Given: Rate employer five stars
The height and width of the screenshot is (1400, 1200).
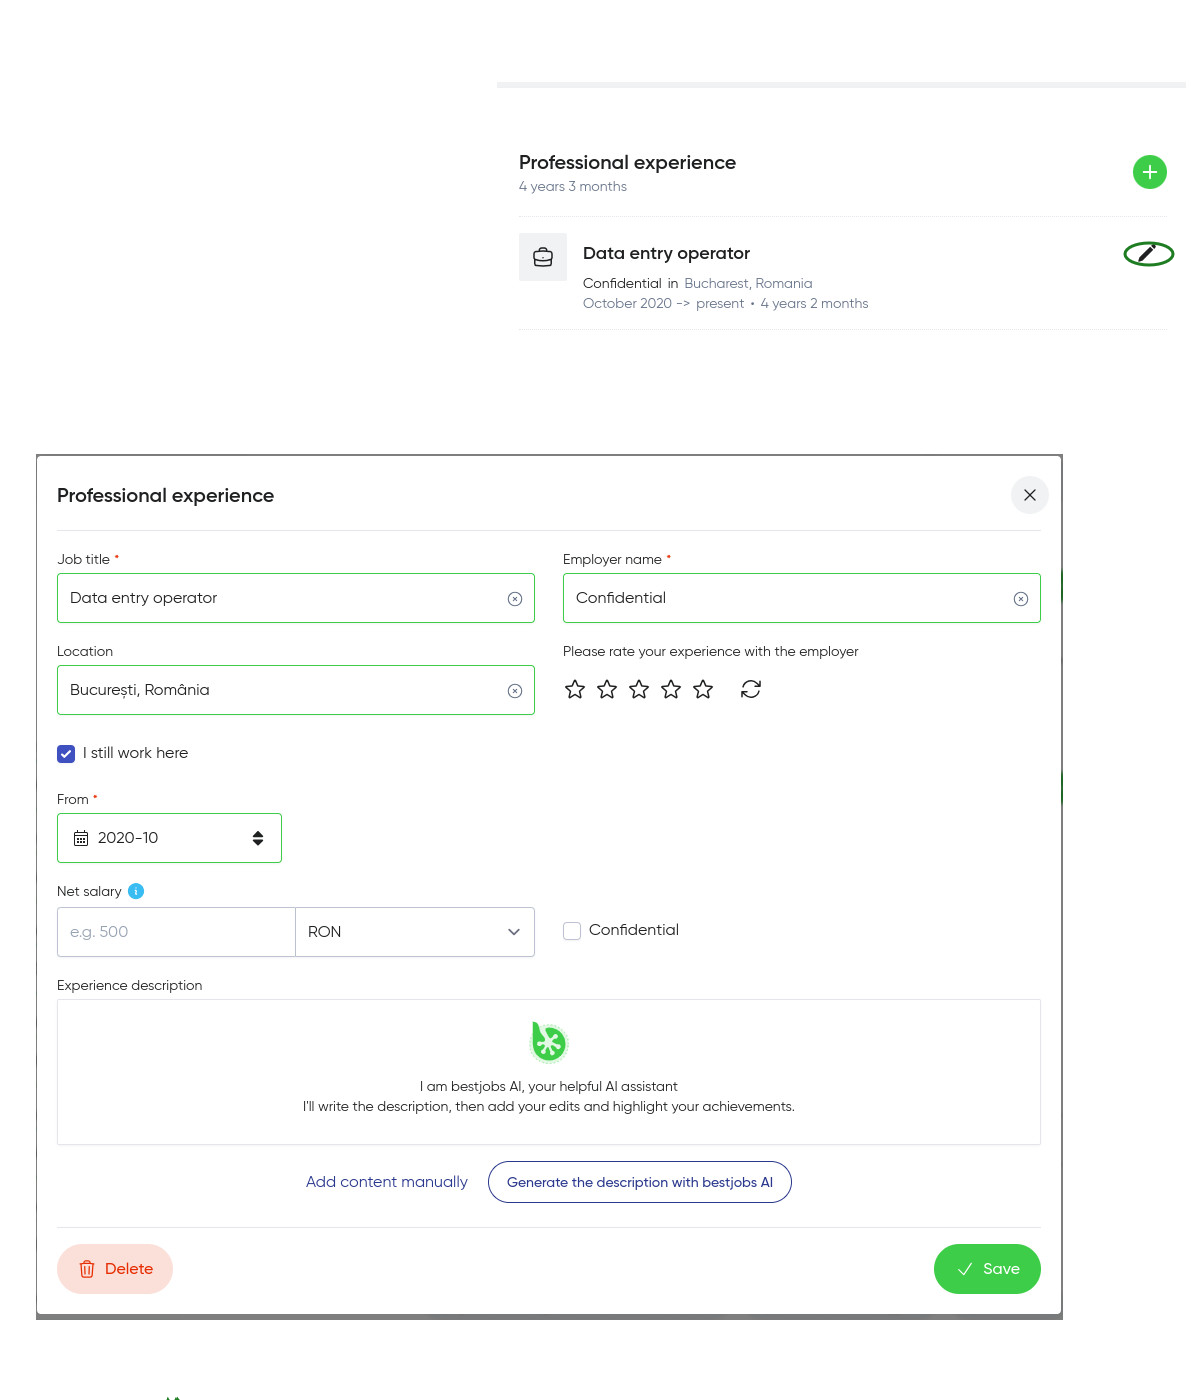Looking at the screenshot, I should [703, 689].
